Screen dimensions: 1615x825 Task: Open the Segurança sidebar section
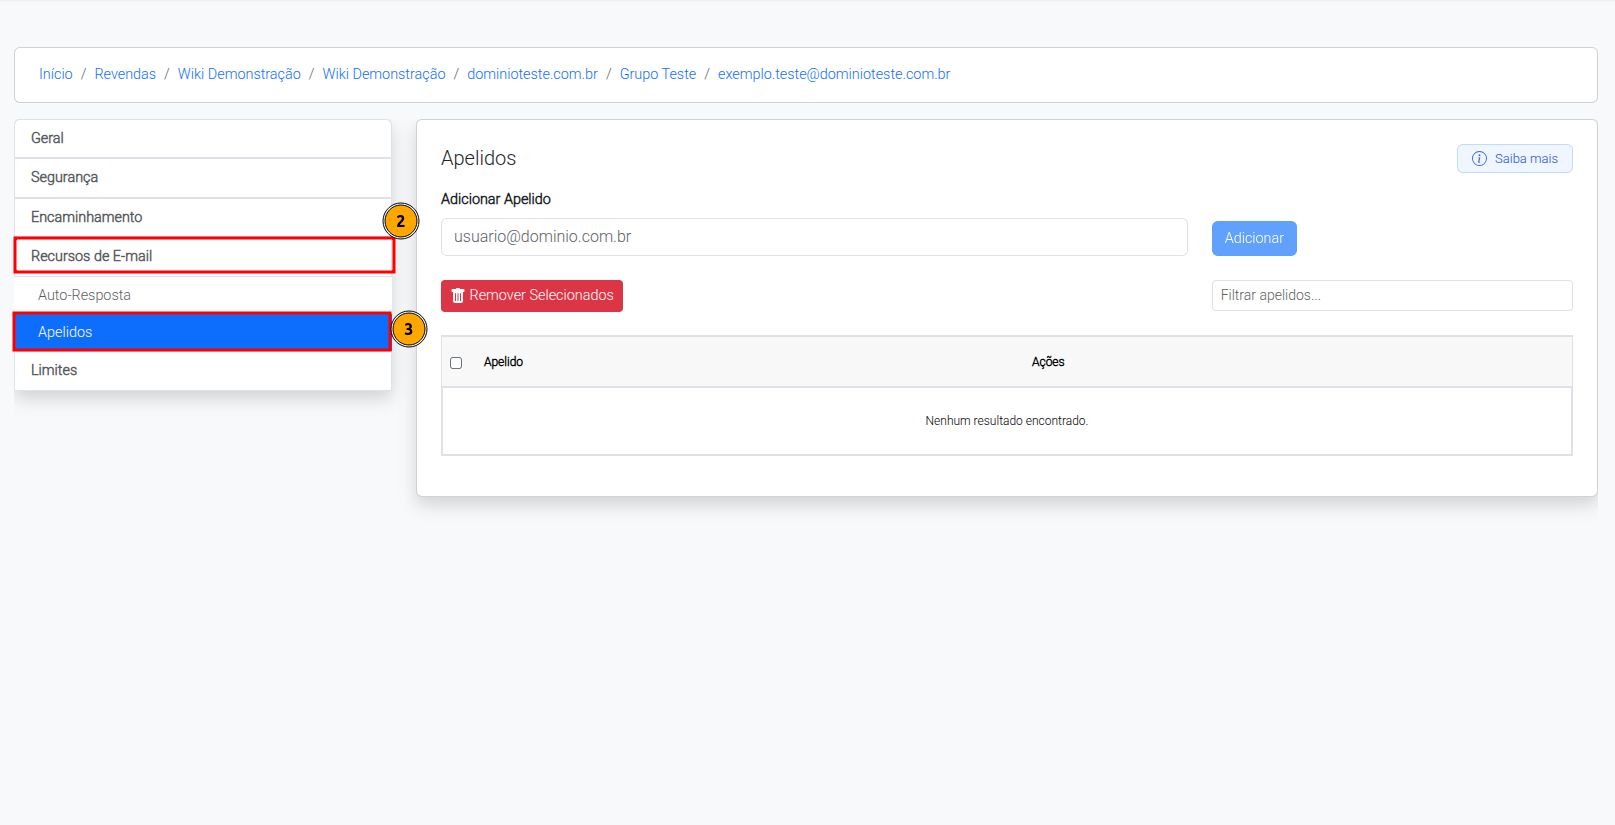203,178
